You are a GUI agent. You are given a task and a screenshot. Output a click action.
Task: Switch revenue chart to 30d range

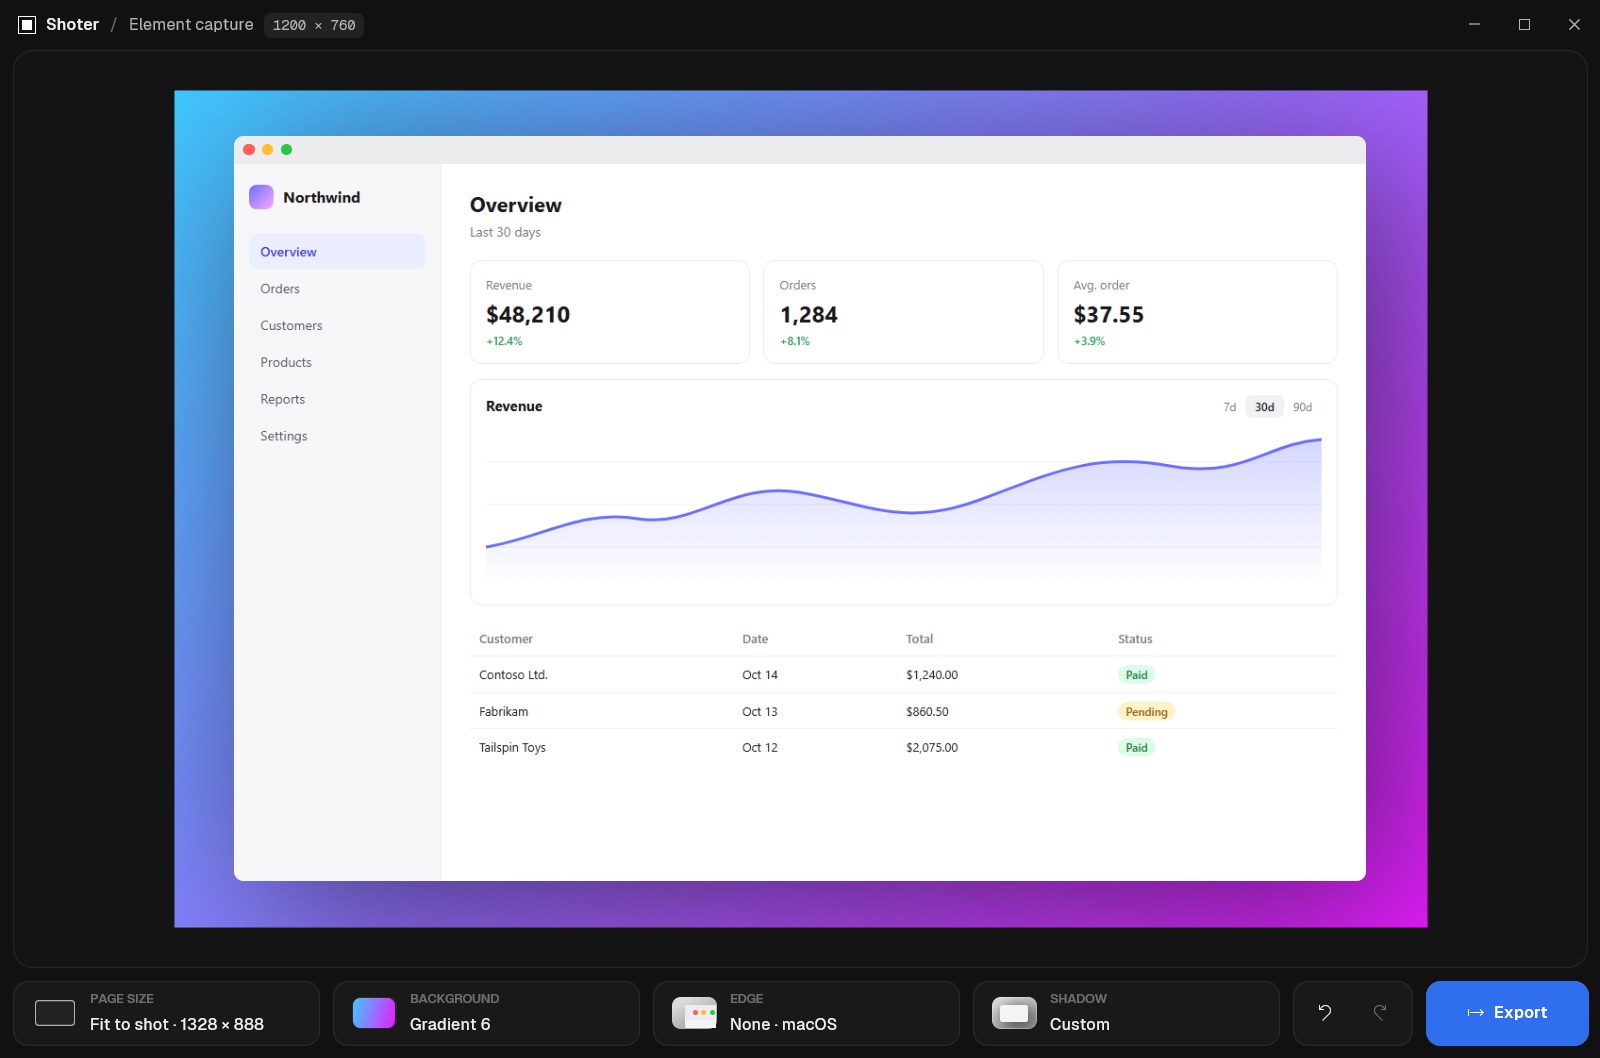click(1265, 407)
